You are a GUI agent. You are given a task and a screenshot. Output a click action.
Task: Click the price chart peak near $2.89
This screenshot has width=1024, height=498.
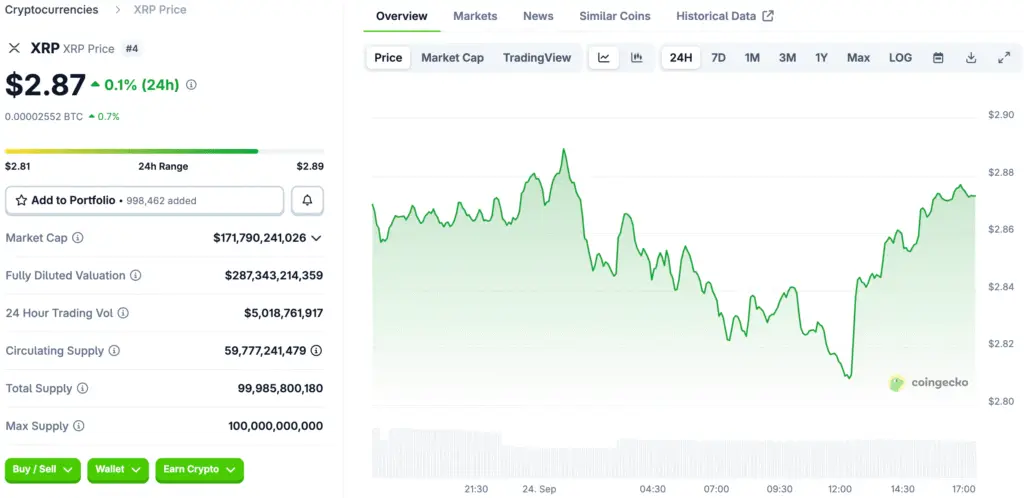tap(564, 150)
